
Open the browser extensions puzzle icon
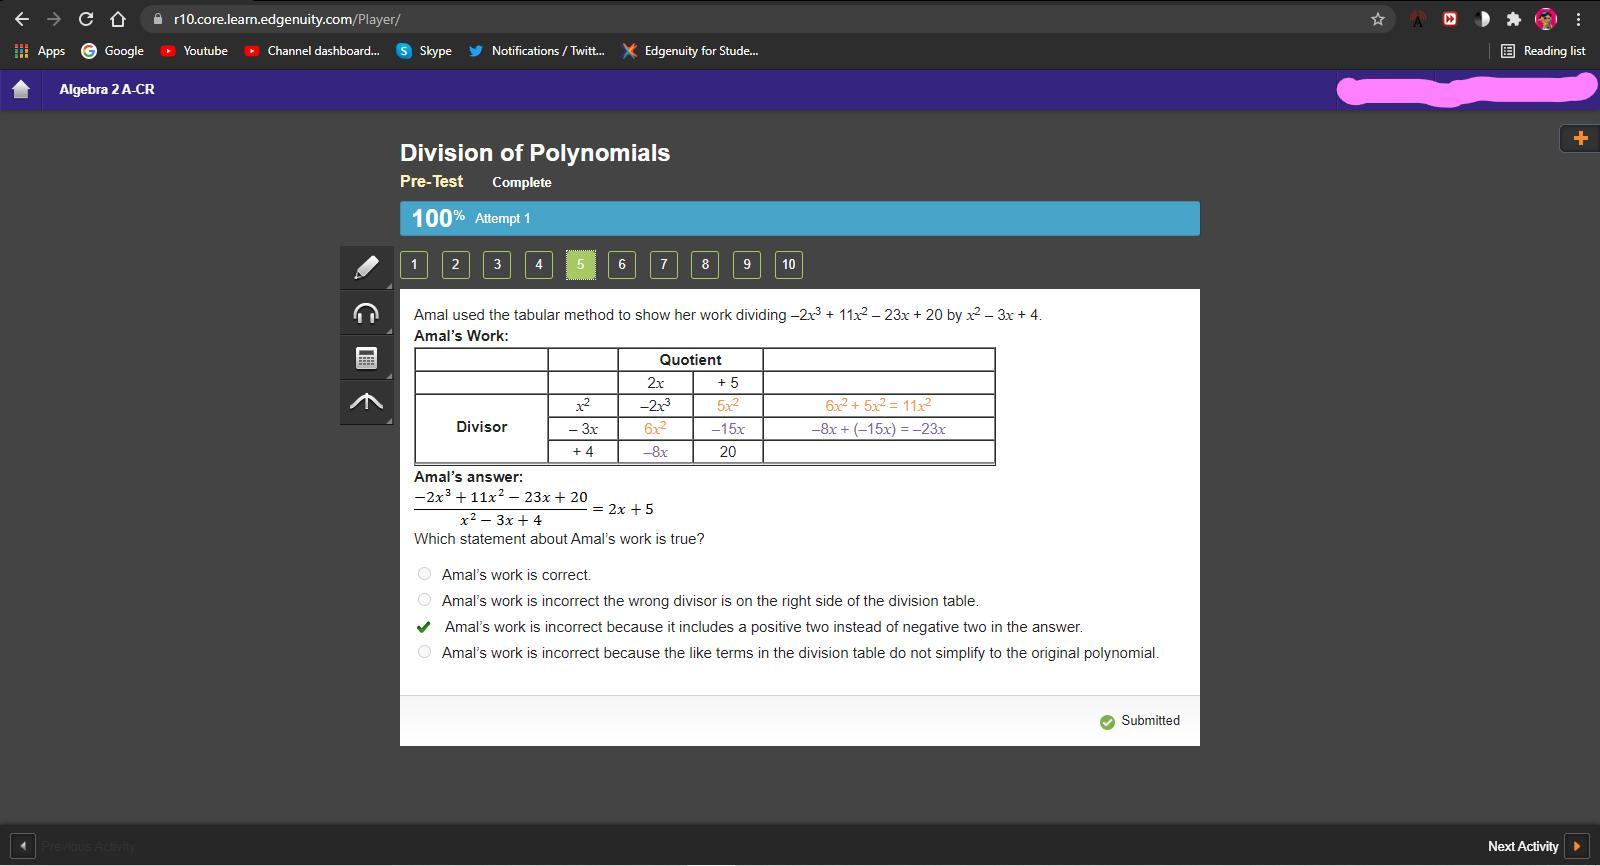point(1513,19)
